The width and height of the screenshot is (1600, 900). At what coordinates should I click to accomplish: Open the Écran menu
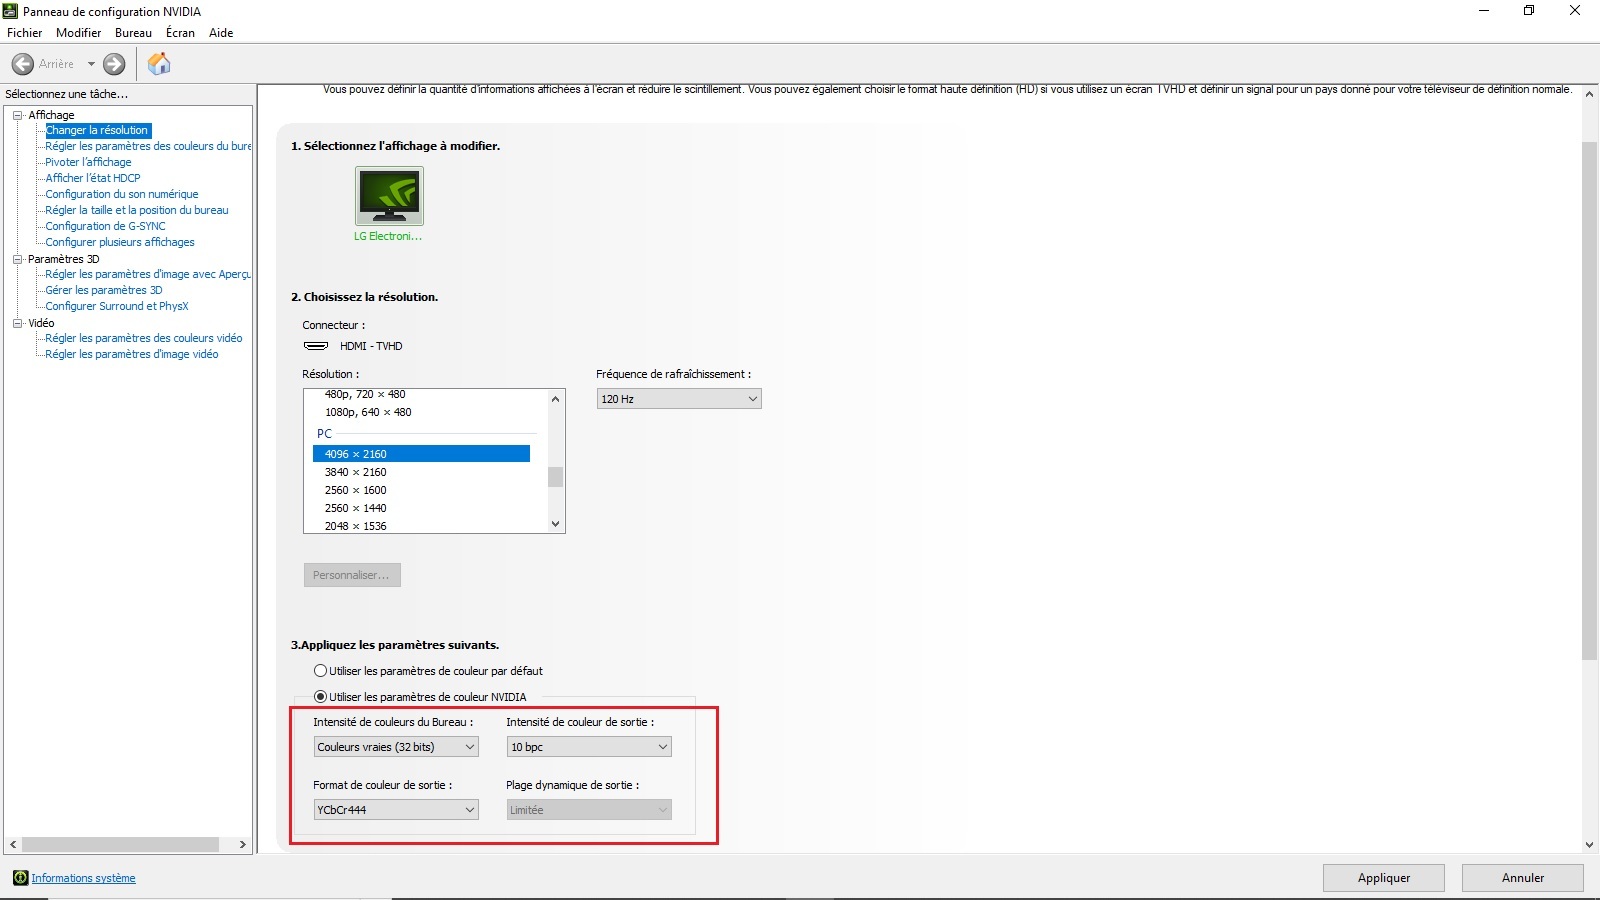pos(180,33)
